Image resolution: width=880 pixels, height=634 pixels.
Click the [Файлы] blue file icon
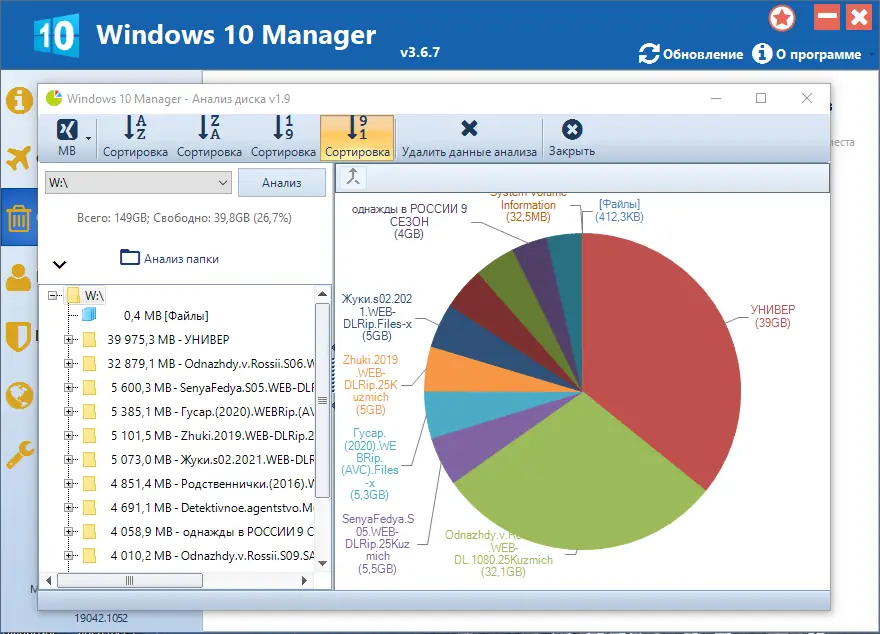pos(89,315)
